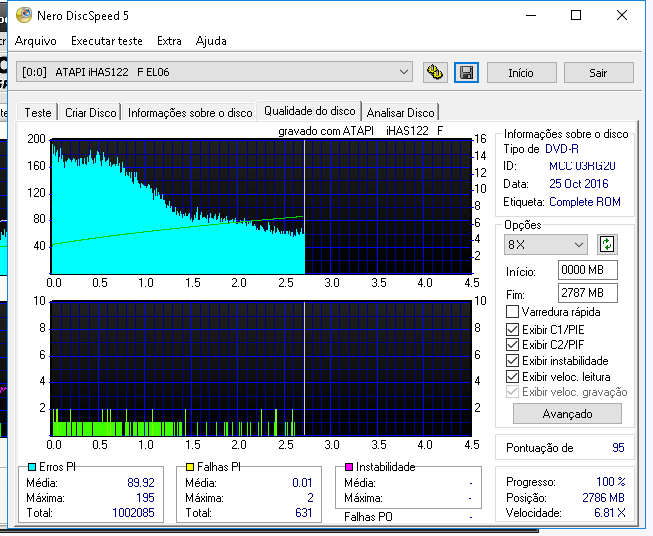Click Erros PI Média value 89.92
Viewport: 653px width, 536px height.
141,482
